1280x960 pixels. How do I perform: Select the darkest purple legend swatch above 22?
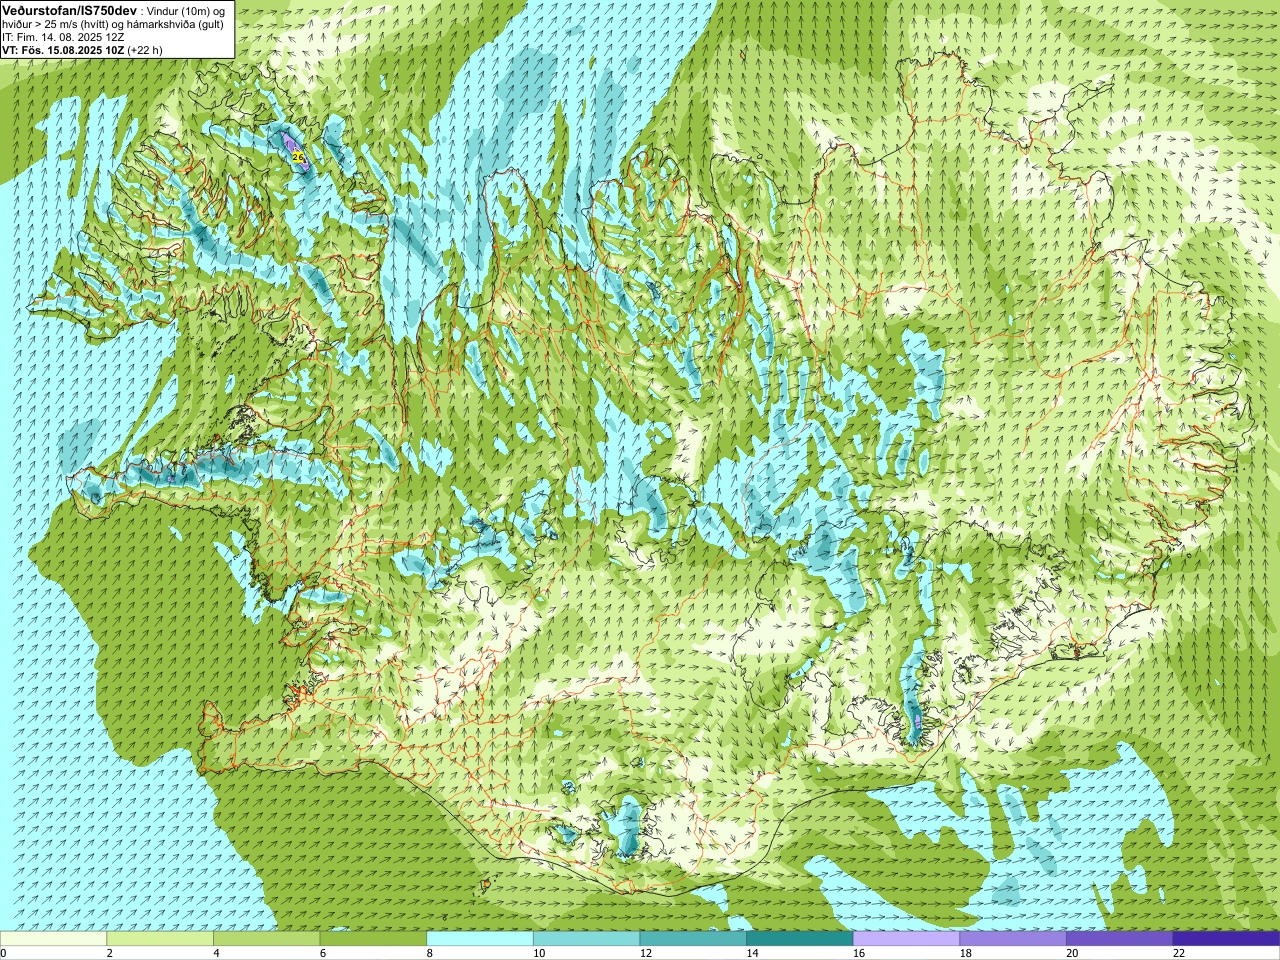click(x=1226, y=939)
